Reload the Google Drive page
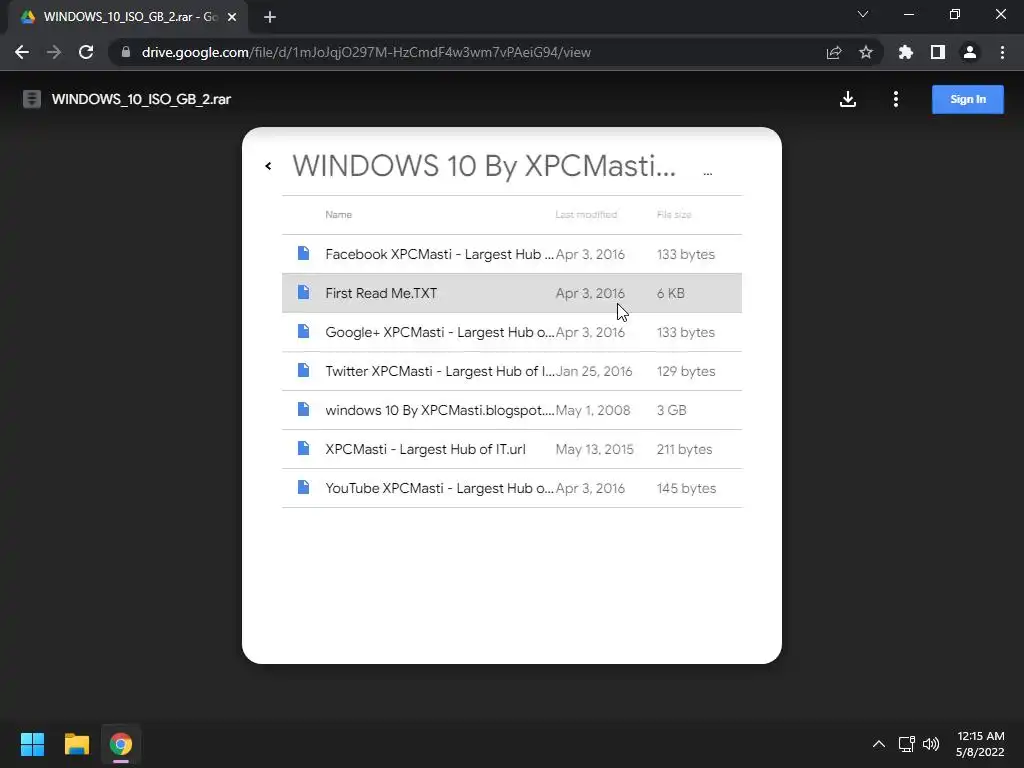Viewport: 1024px width, 768px height. [x=86, y=52]
